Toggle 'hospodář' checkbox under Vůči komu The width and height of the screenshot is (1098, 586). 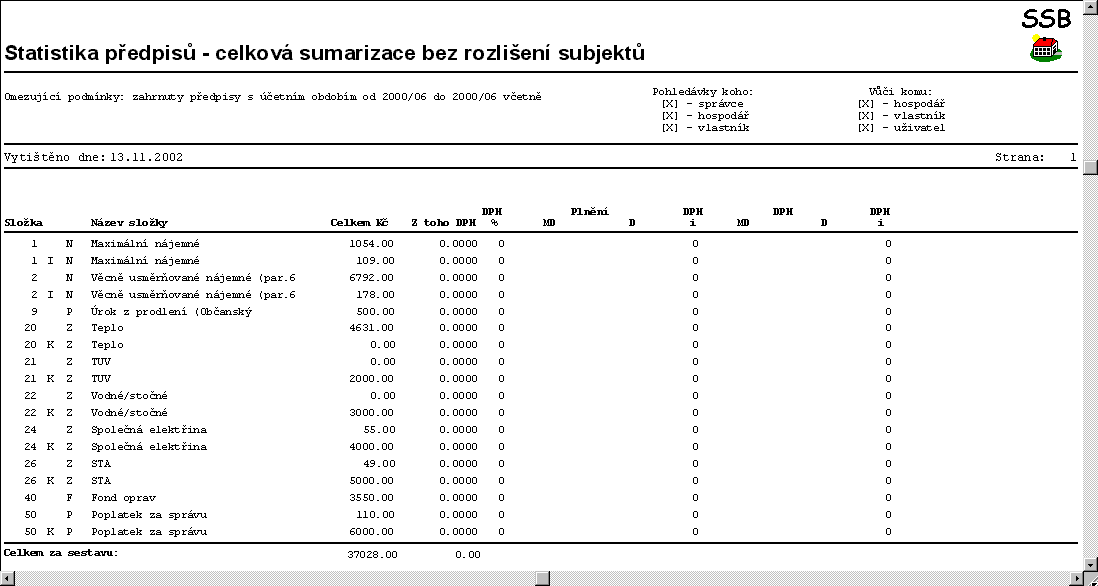pyautogui.click(x=866, y=104)
